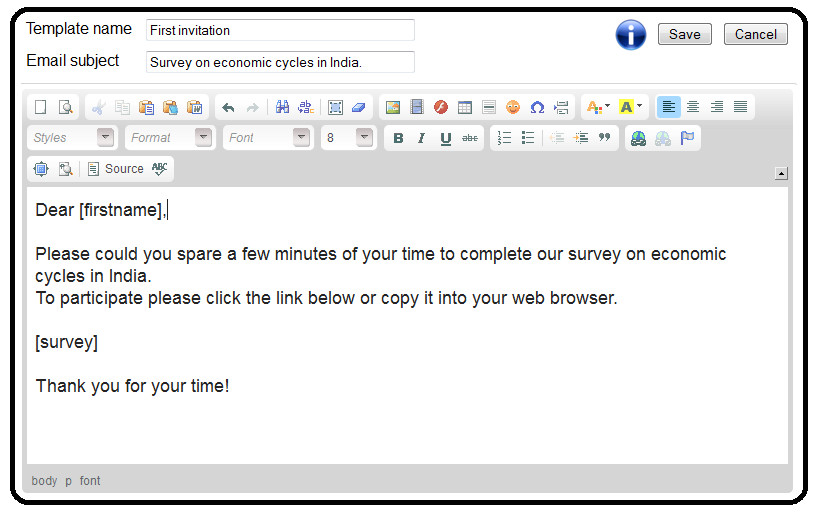Click Paste as plain text icon
839x518 pixels.
click(170, 107)
